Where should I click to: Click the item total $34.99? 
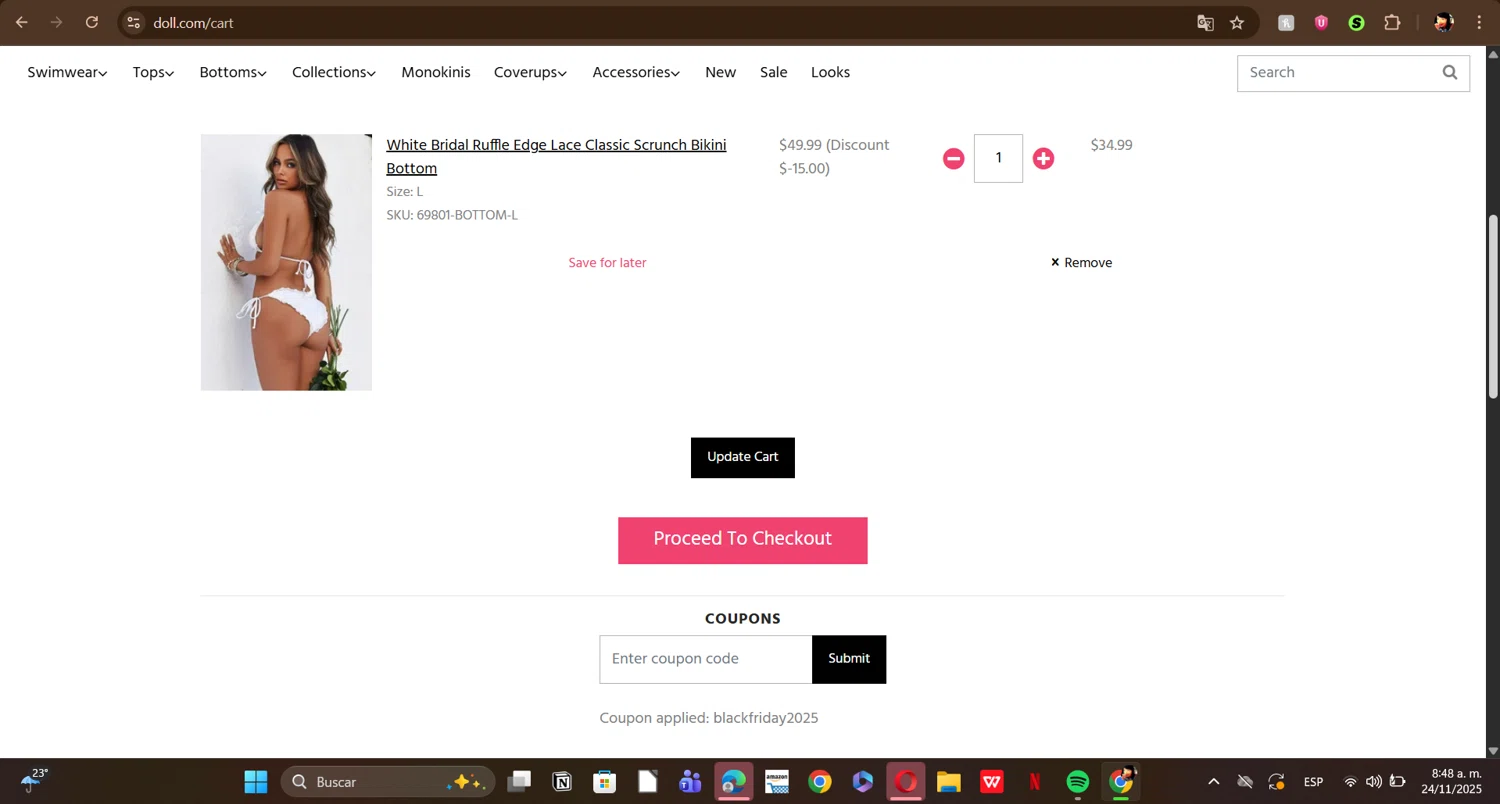click(x=1111, y=145)
